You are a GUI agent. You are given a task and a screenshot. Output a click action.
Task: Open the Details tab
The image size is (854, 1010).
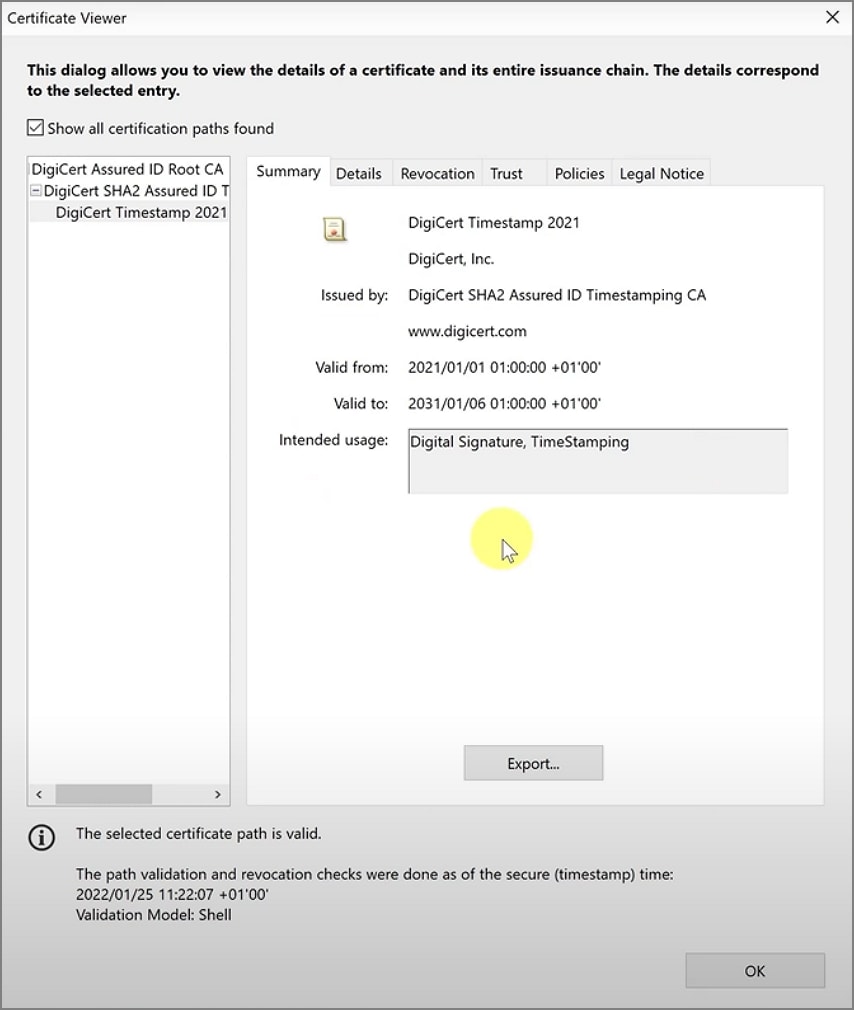(x=359, y=173)
